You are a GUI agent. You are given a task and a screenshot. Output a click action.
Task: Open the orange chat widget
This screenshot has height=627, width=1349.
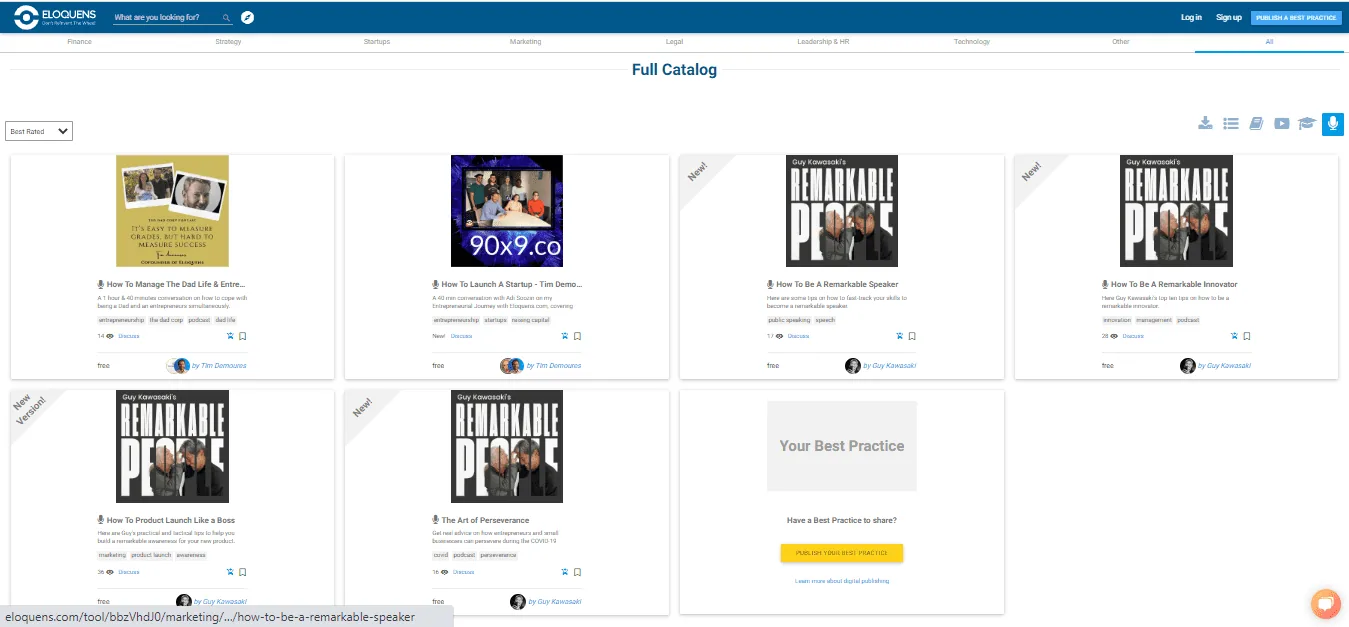point(1325,604)
